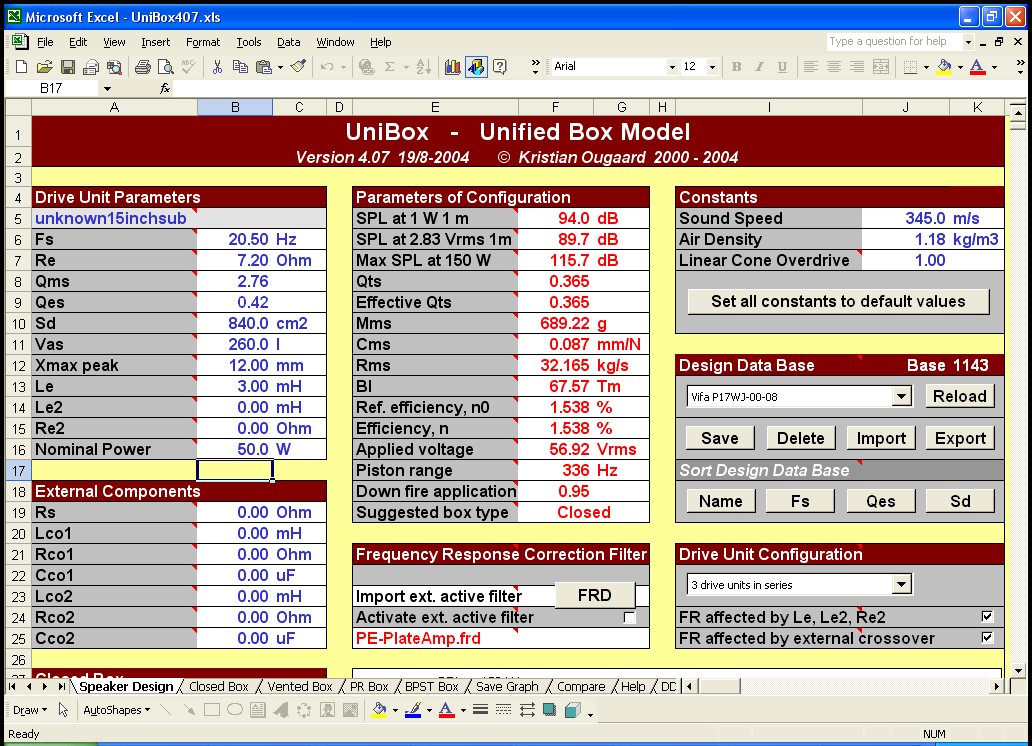Image resolution: width=1032 pixels, height=746 pixels.
Task: Open Line Style in Drawing toolbar
Action: (480, 710)
